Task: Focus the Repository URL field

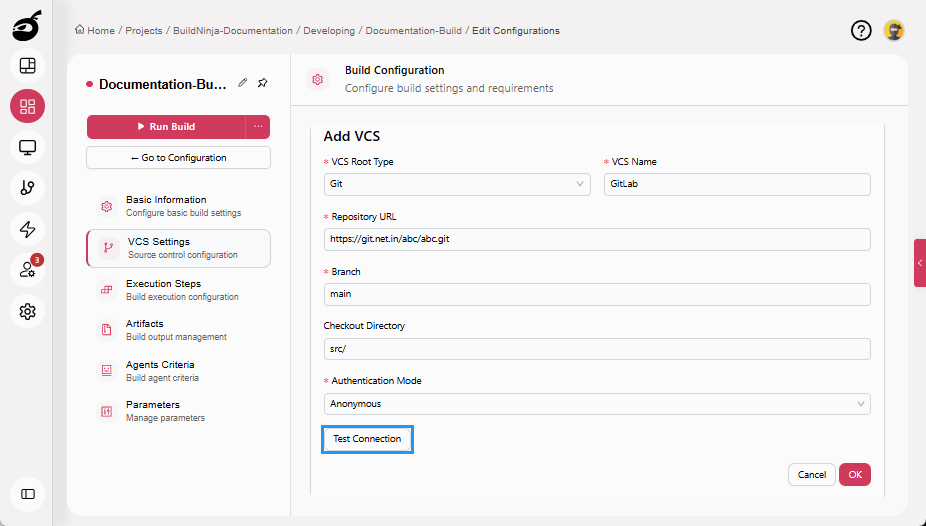Action: tap(597, 239)
